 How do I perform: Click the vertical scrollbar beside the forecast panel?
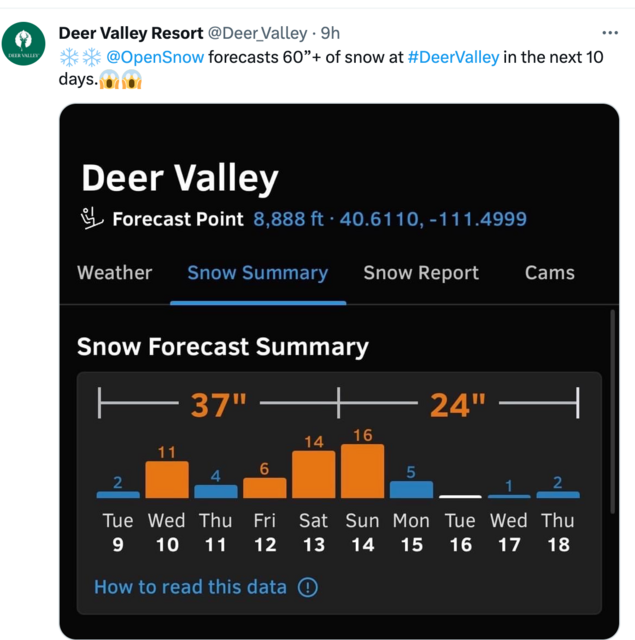tap(612, 411)
